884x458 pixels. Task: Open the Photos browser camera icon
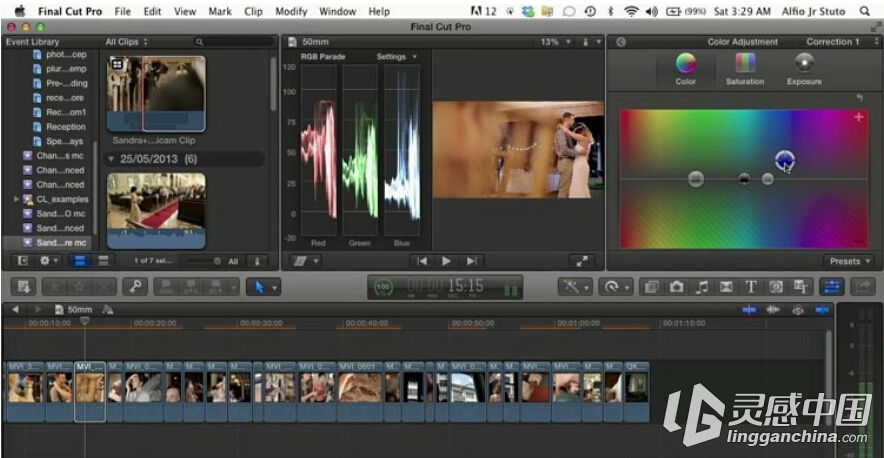(676, 287)
